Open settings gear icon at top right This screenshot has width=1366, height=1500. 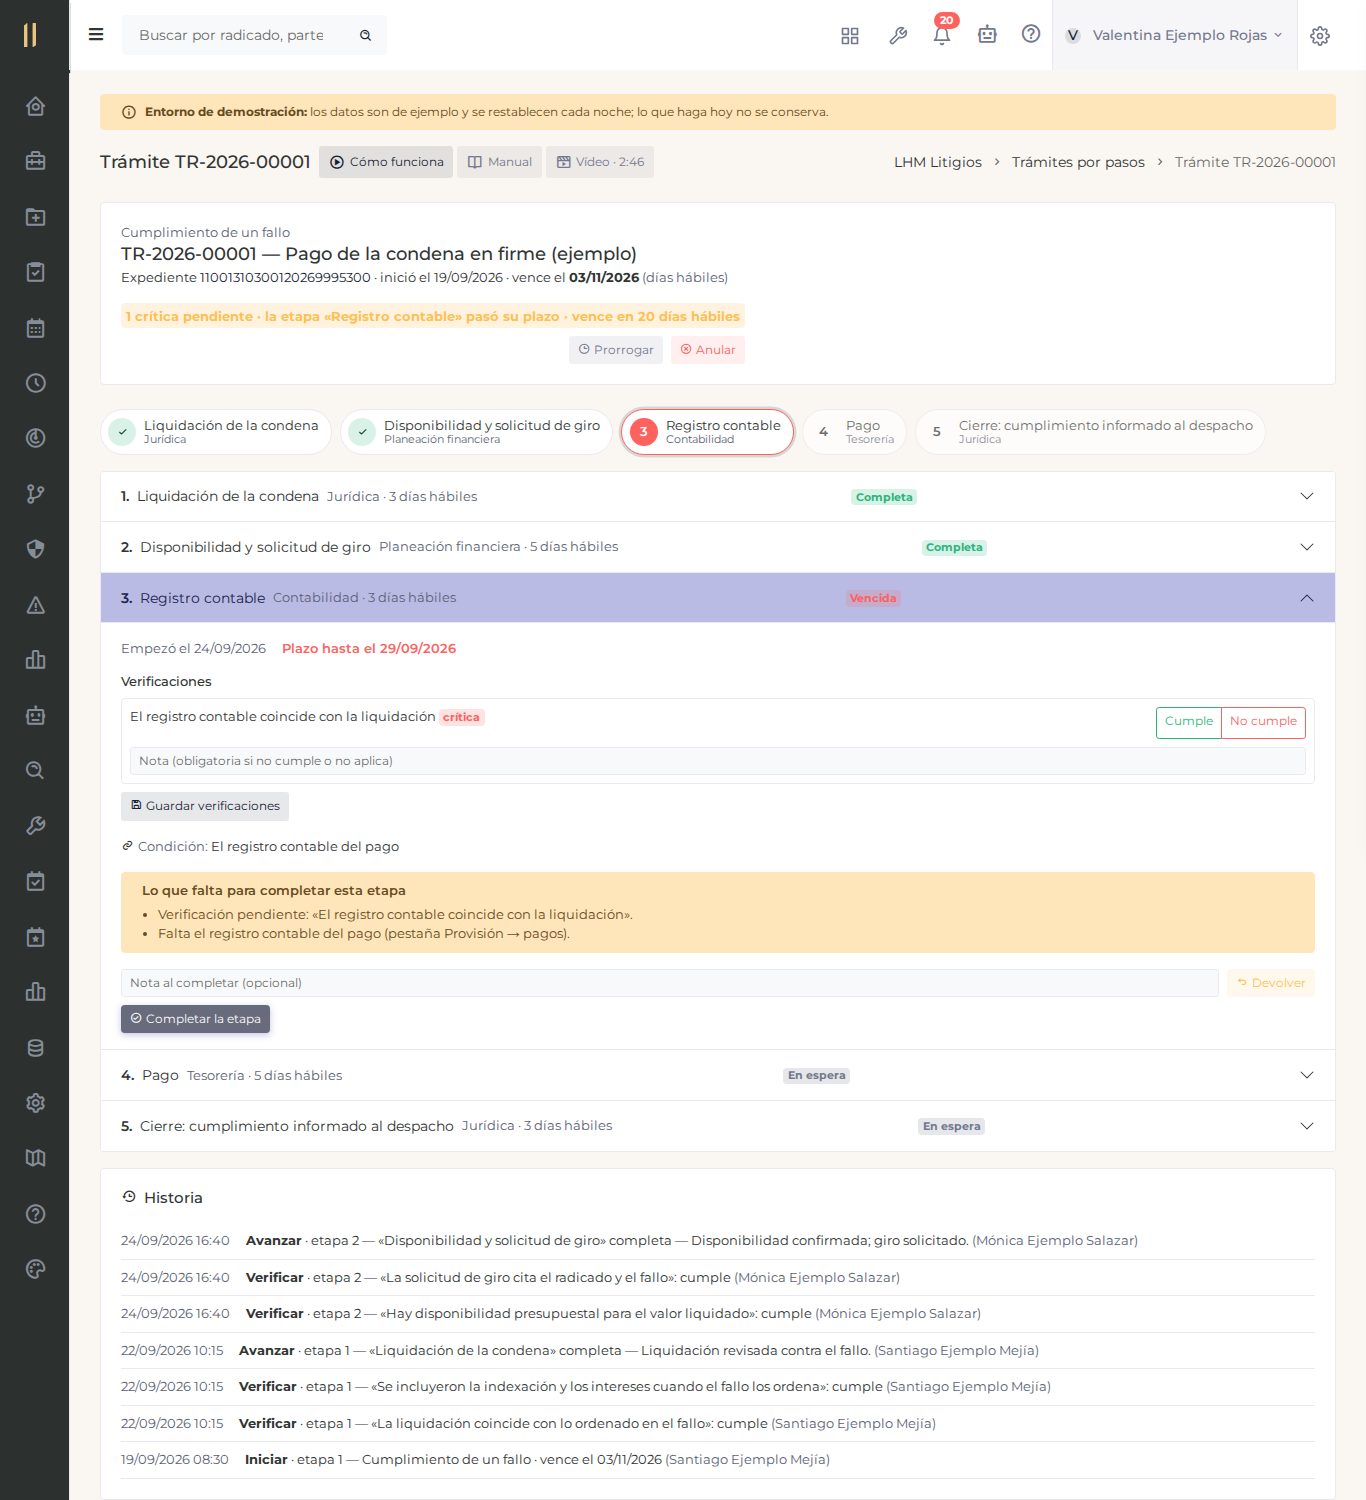(x=1320, y=36)
